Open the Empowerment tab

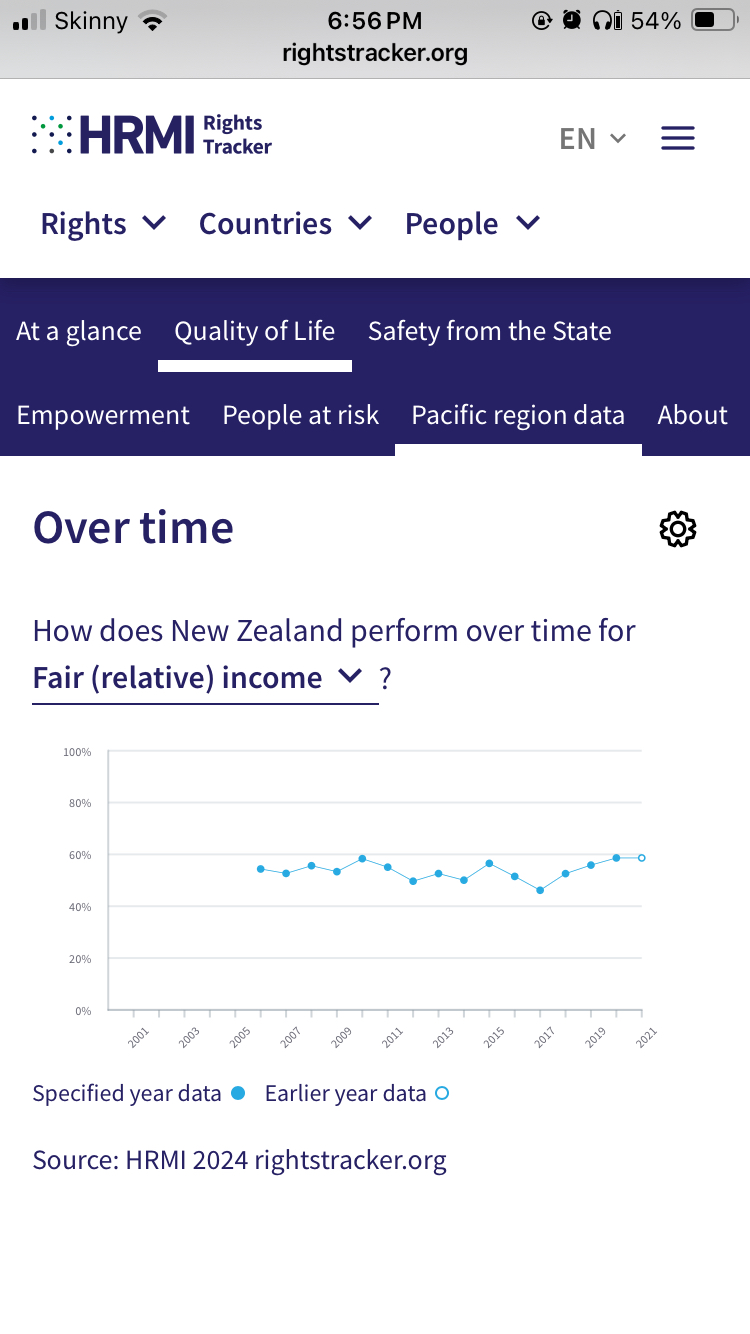click(103, 415)
